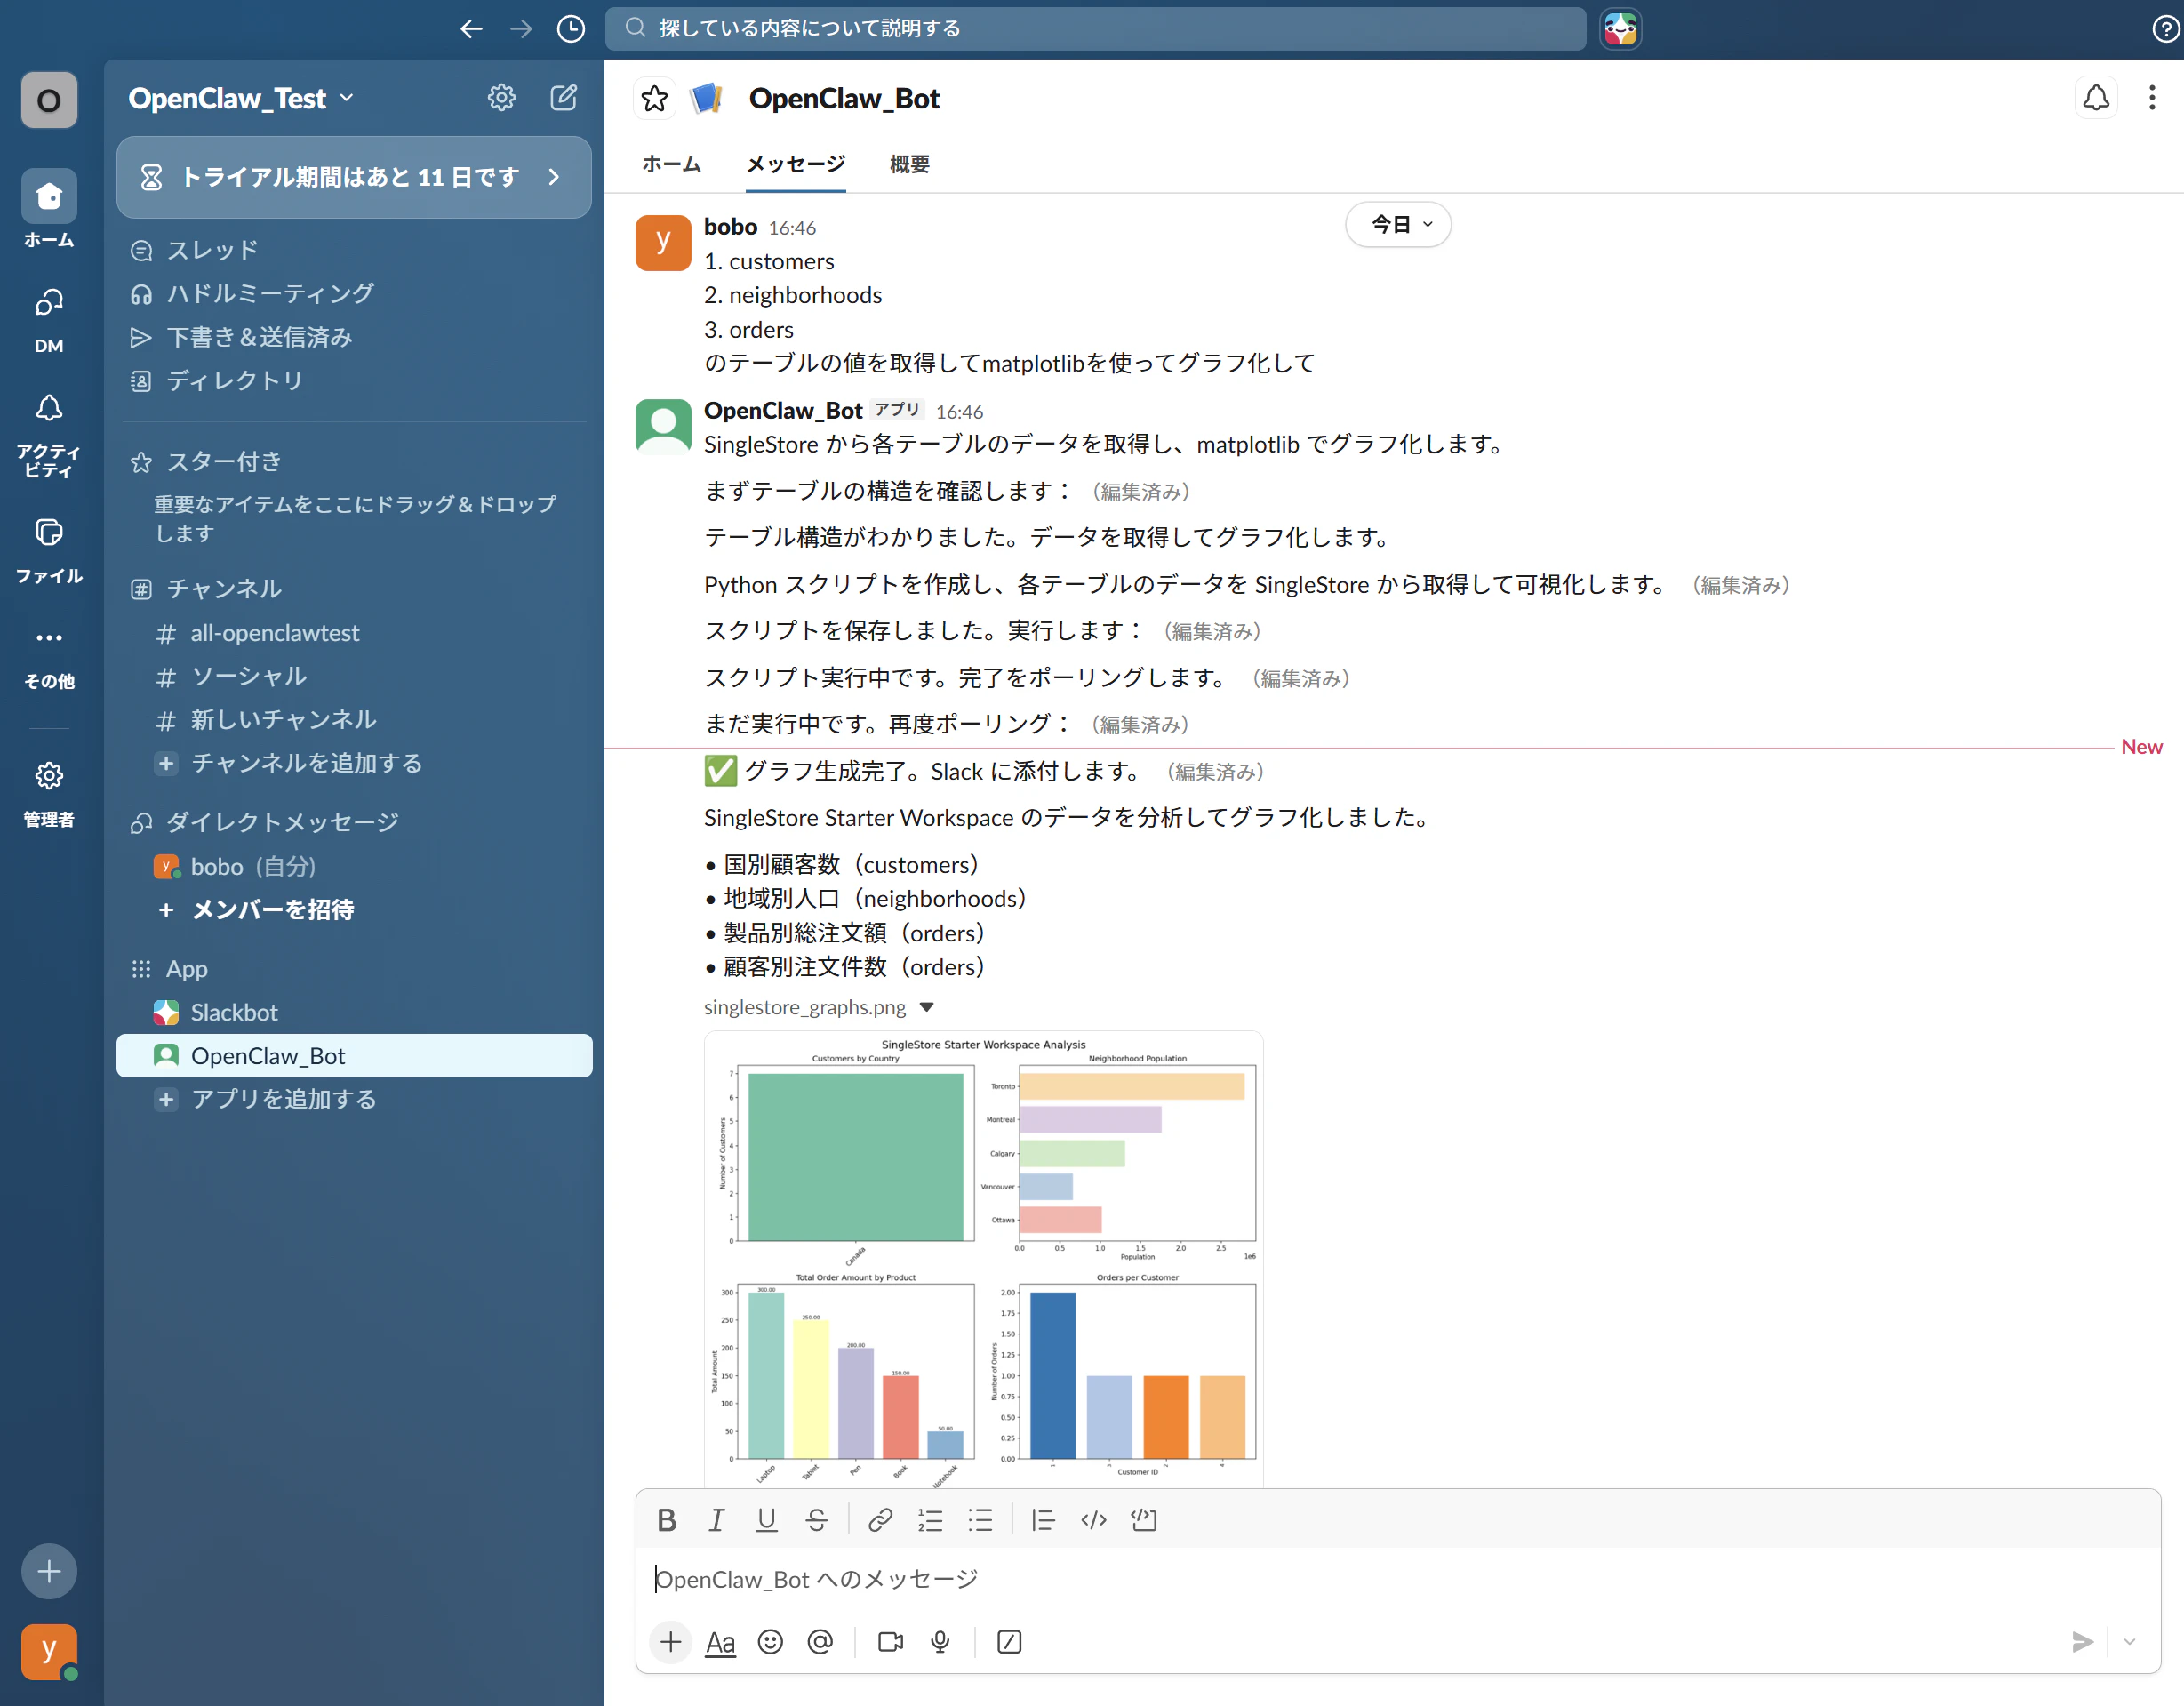Open the trial period banner
The image size is (2184, 1706).
tap(354, 177)
